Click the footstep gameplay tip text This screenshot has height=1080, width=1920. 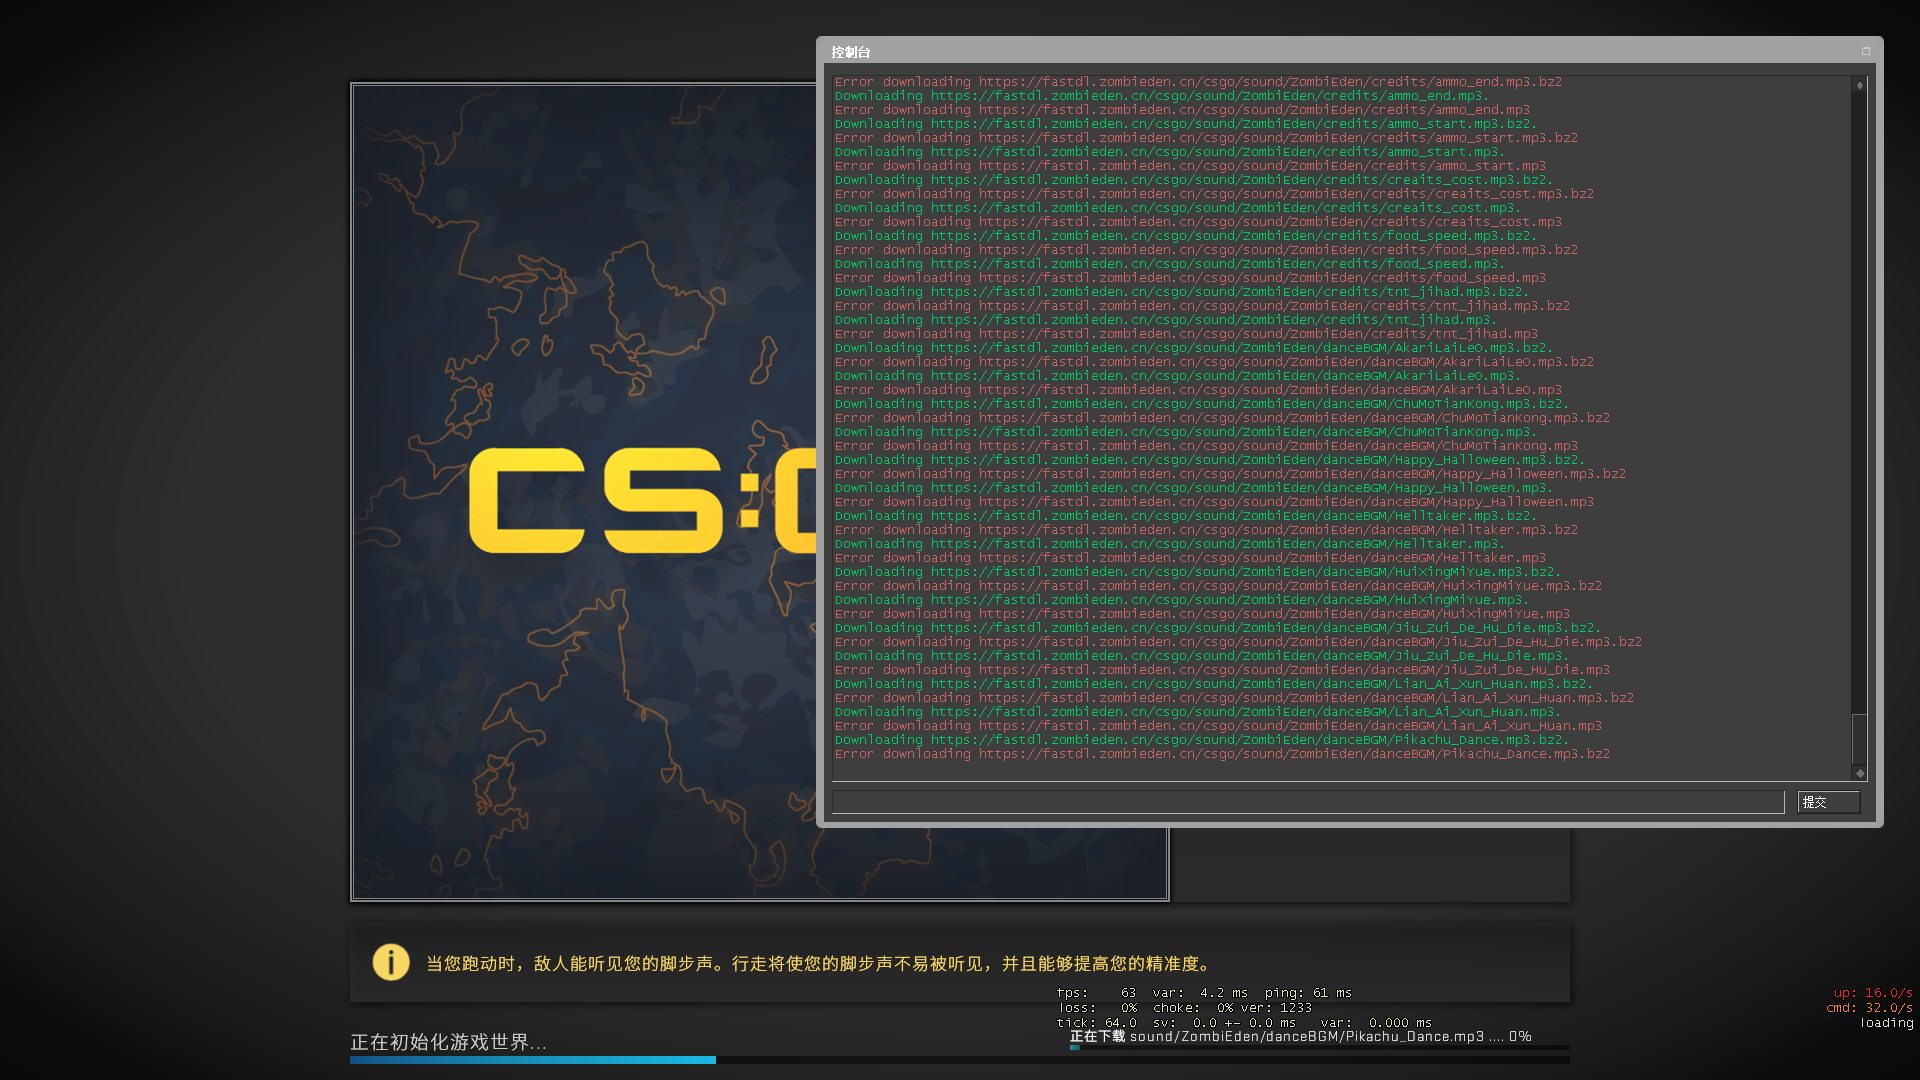point(820,963)
